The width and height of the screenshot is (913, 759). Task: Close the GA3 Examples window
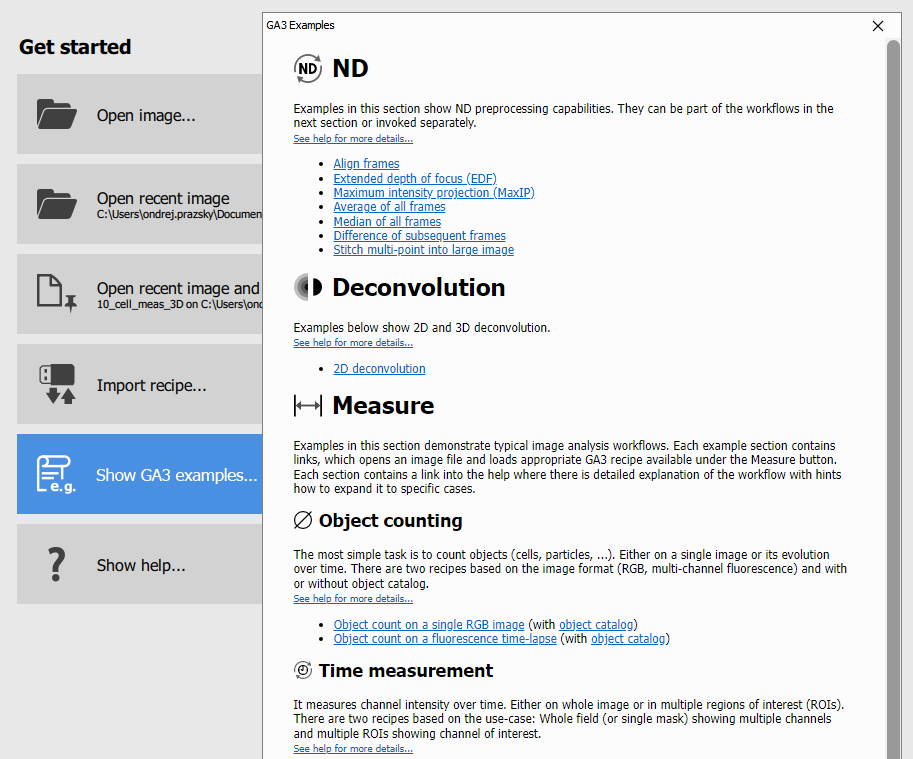click(878, 26)
